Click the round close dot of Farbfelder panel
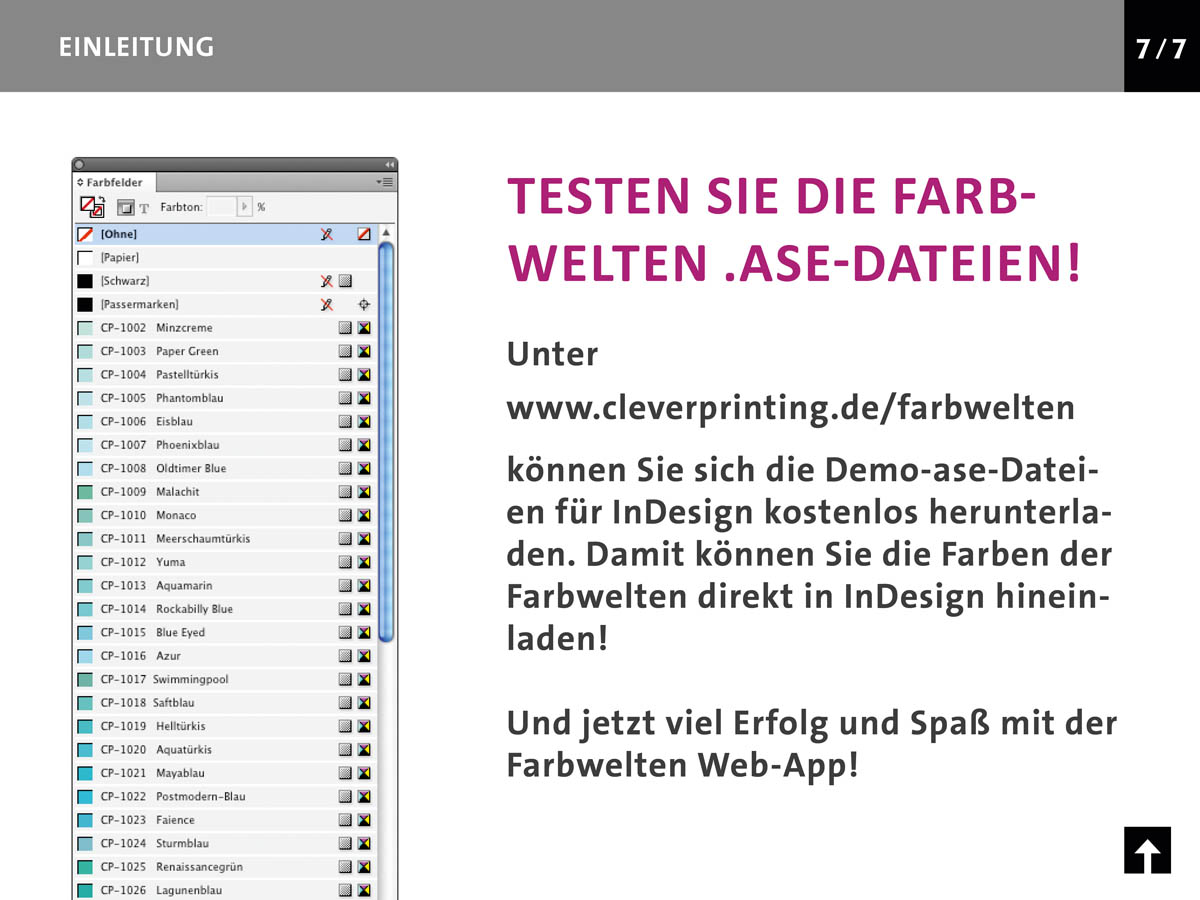This screenshot has height=900, width=1200. click(x=80, y=165)
